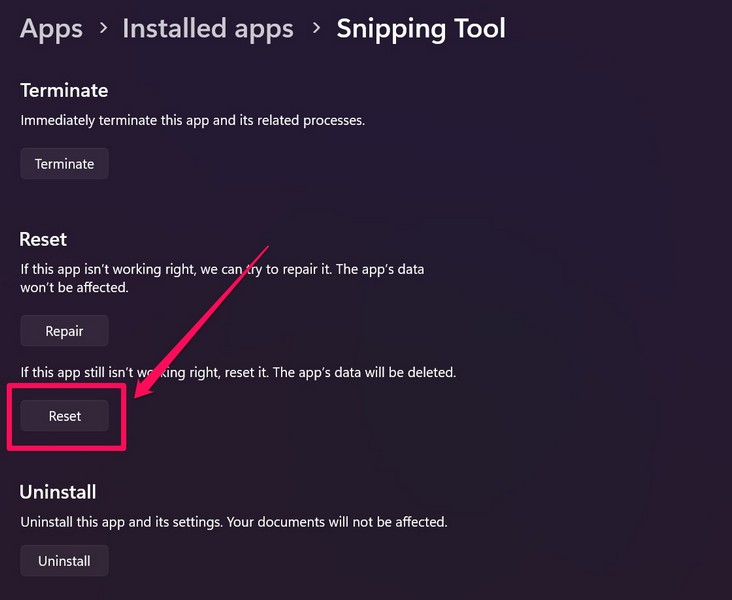Click the Snipping Tool page title
Image resolution: width=732 pixels, height=600 pixels.
pyautogui.click(x=420, y=28)
